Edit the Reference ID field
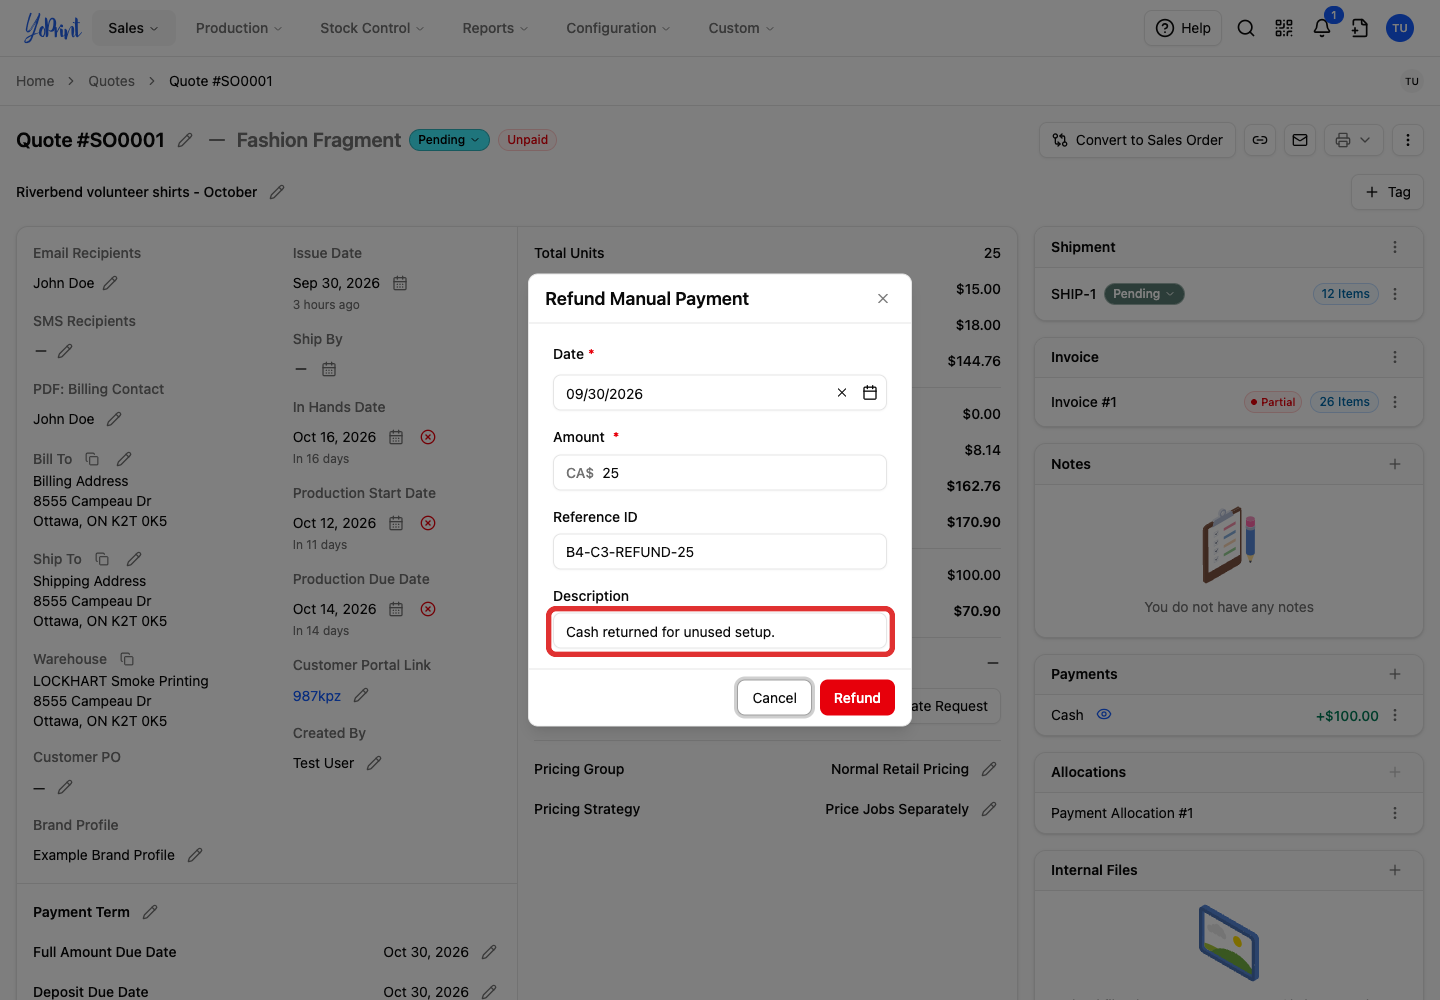The image size is (1440, 1000). 720,552
